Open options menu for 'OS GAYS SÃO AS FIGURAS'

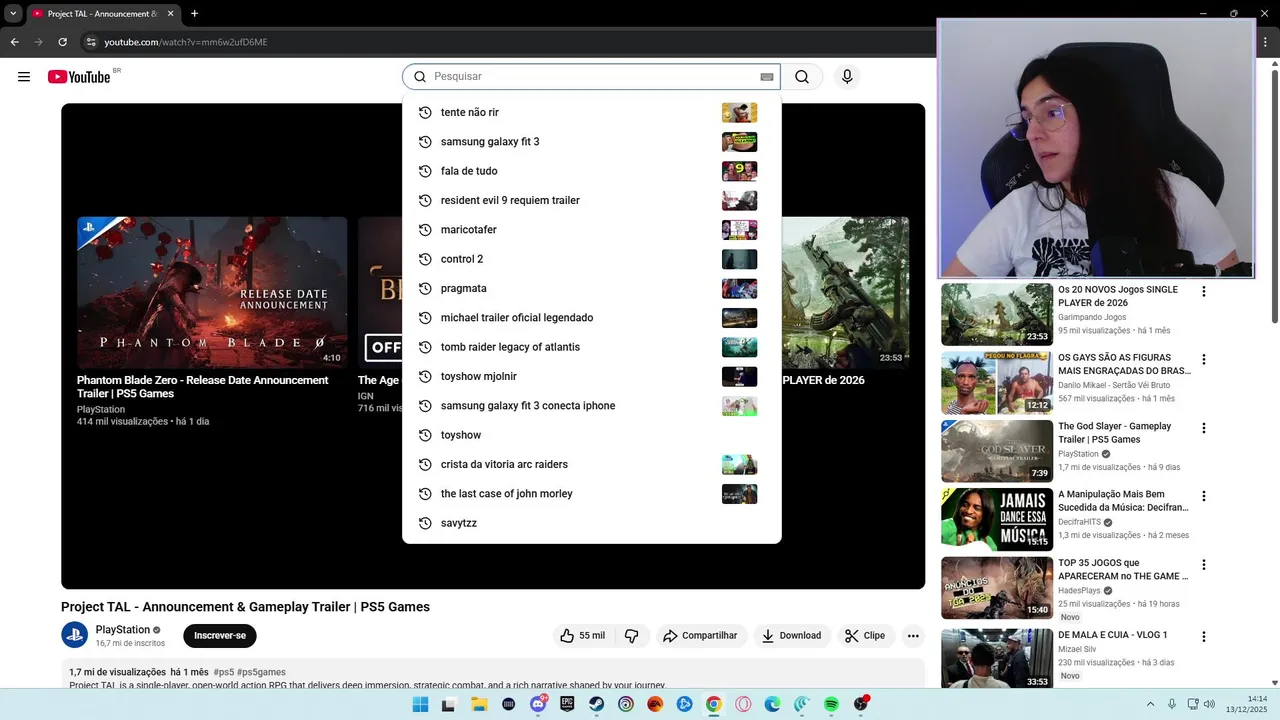pos(1204,360)
